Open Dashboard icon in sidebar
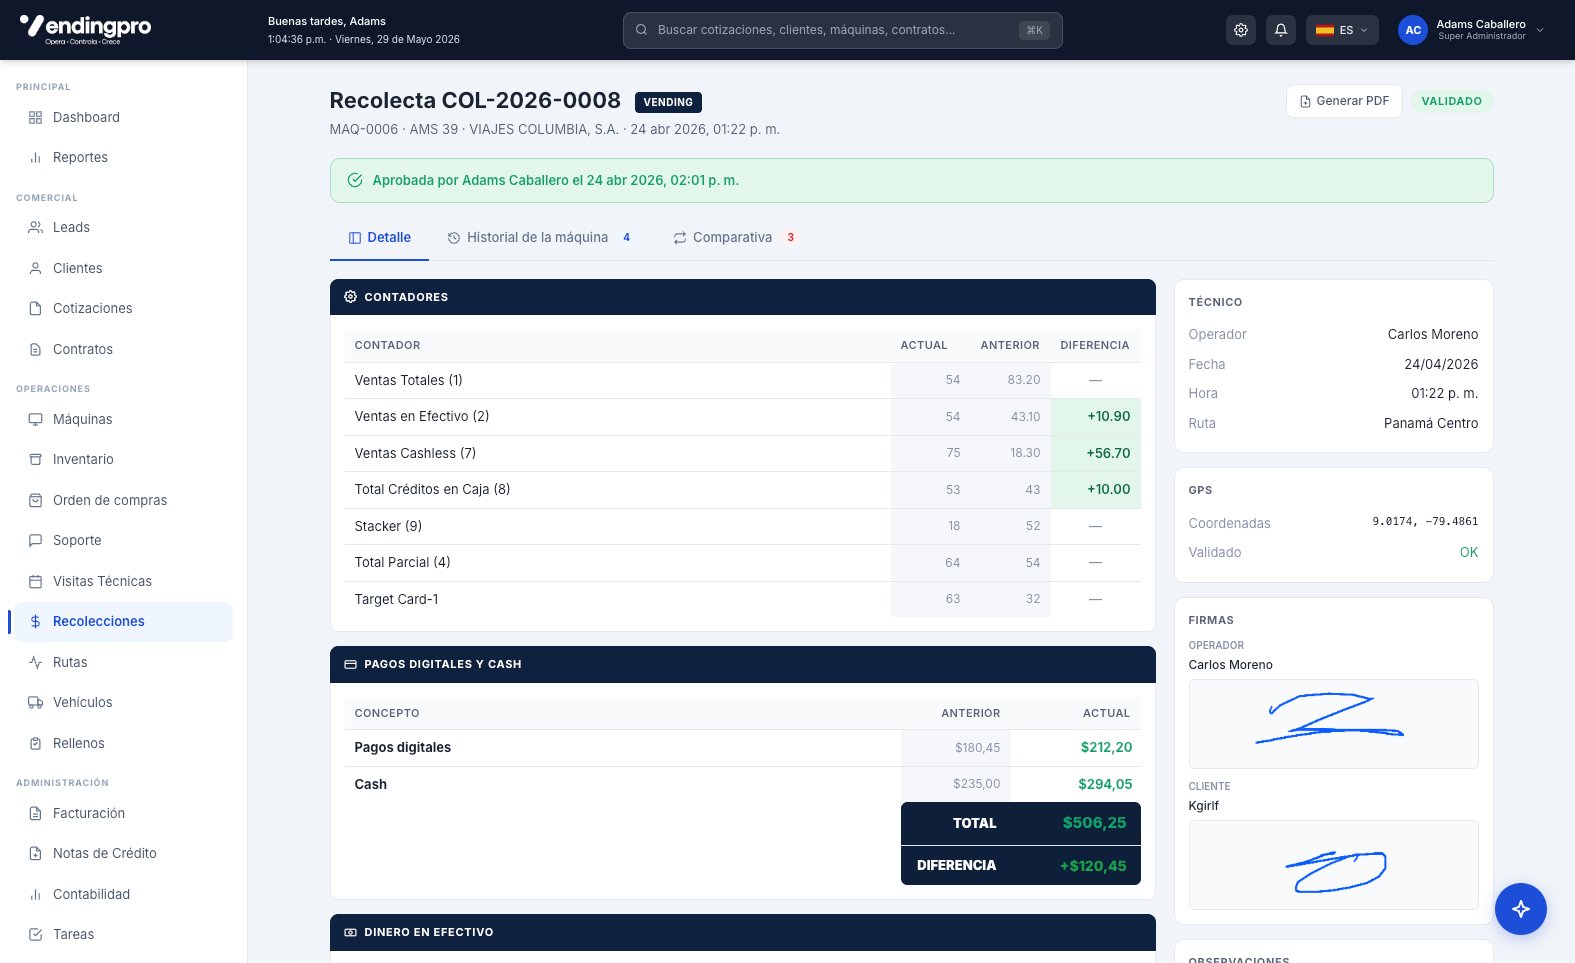The height and width of the screenshot is (963, 1575). pyautogui.click(x=36, y=117)
